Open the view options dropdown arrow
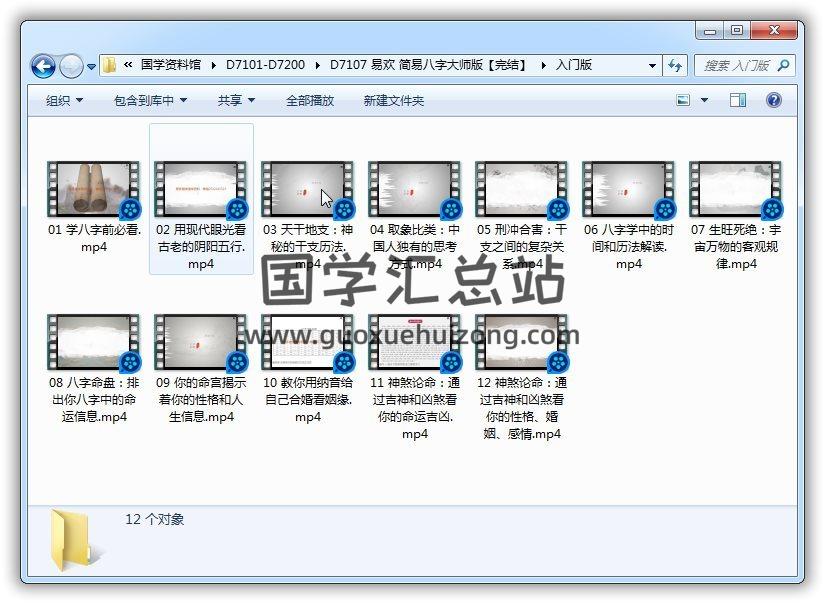Image resolution: width=825 pixels, height=604 pixels. 705,100
